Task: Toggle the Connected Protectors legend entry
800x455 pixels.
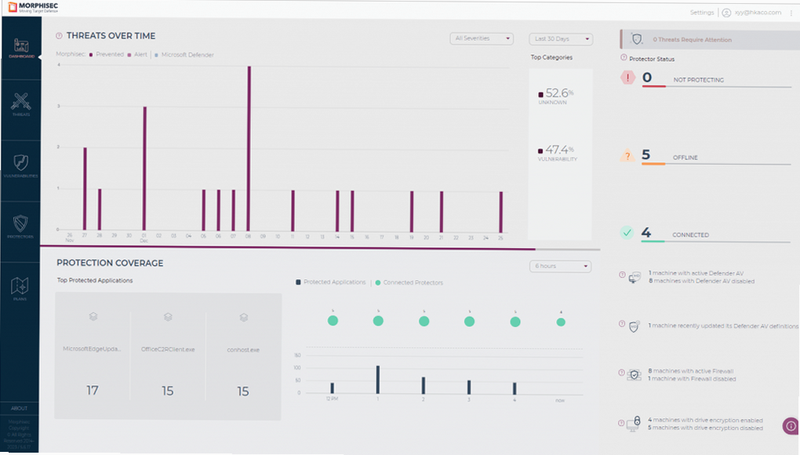Action: point(409,283)
